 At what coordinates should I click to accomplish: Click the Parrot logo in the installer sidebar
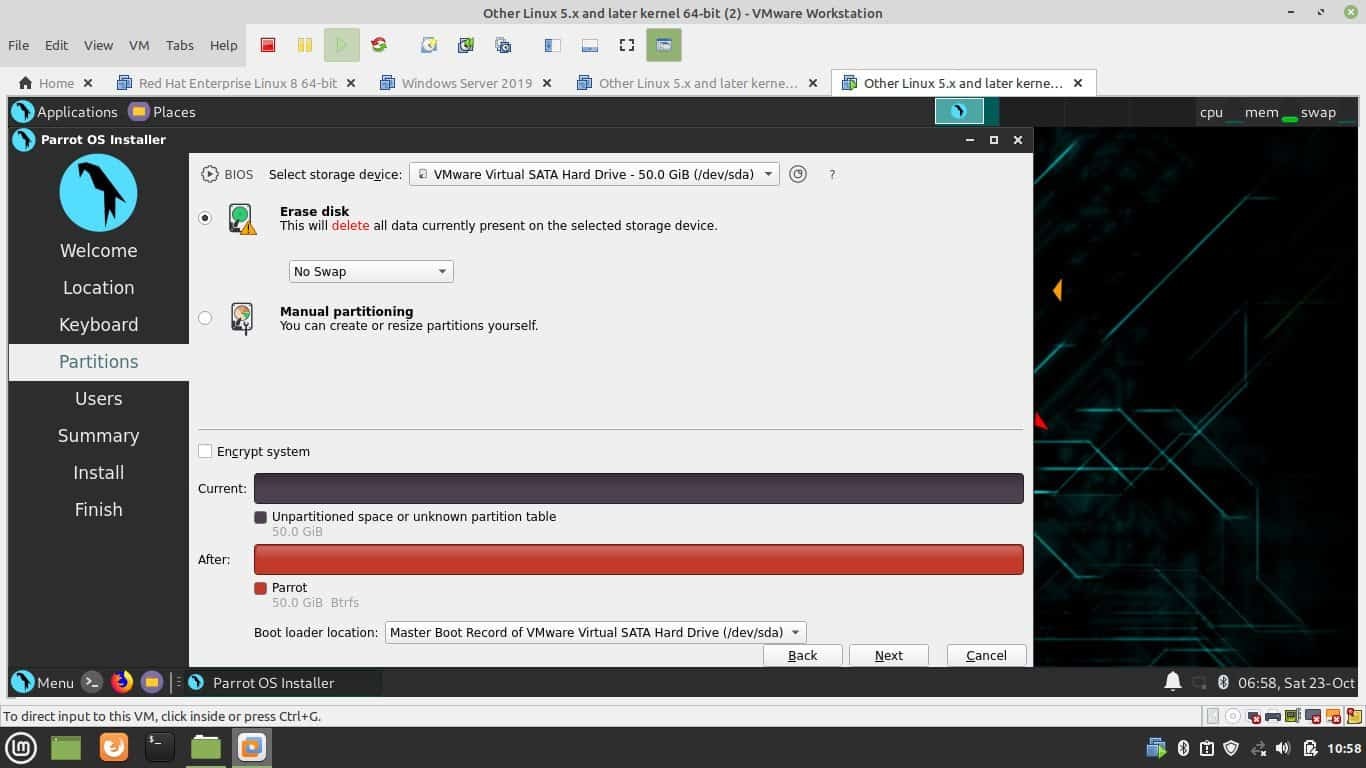tap(98, 193)
